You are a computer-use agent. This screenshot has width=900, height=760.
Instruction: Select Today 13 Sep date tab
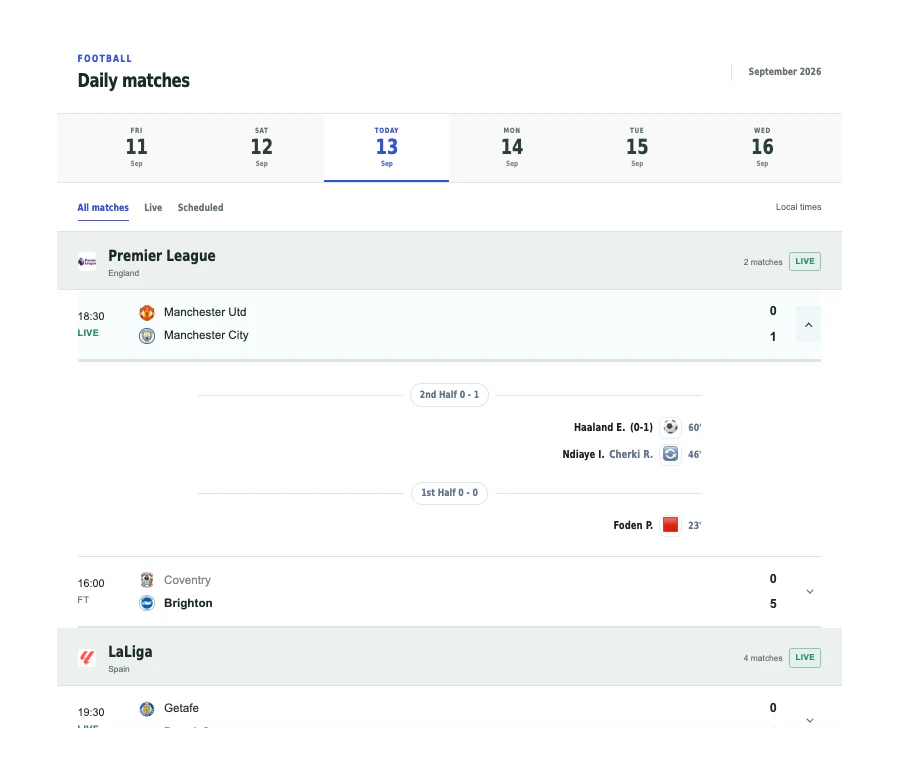(x=386, y=148)
